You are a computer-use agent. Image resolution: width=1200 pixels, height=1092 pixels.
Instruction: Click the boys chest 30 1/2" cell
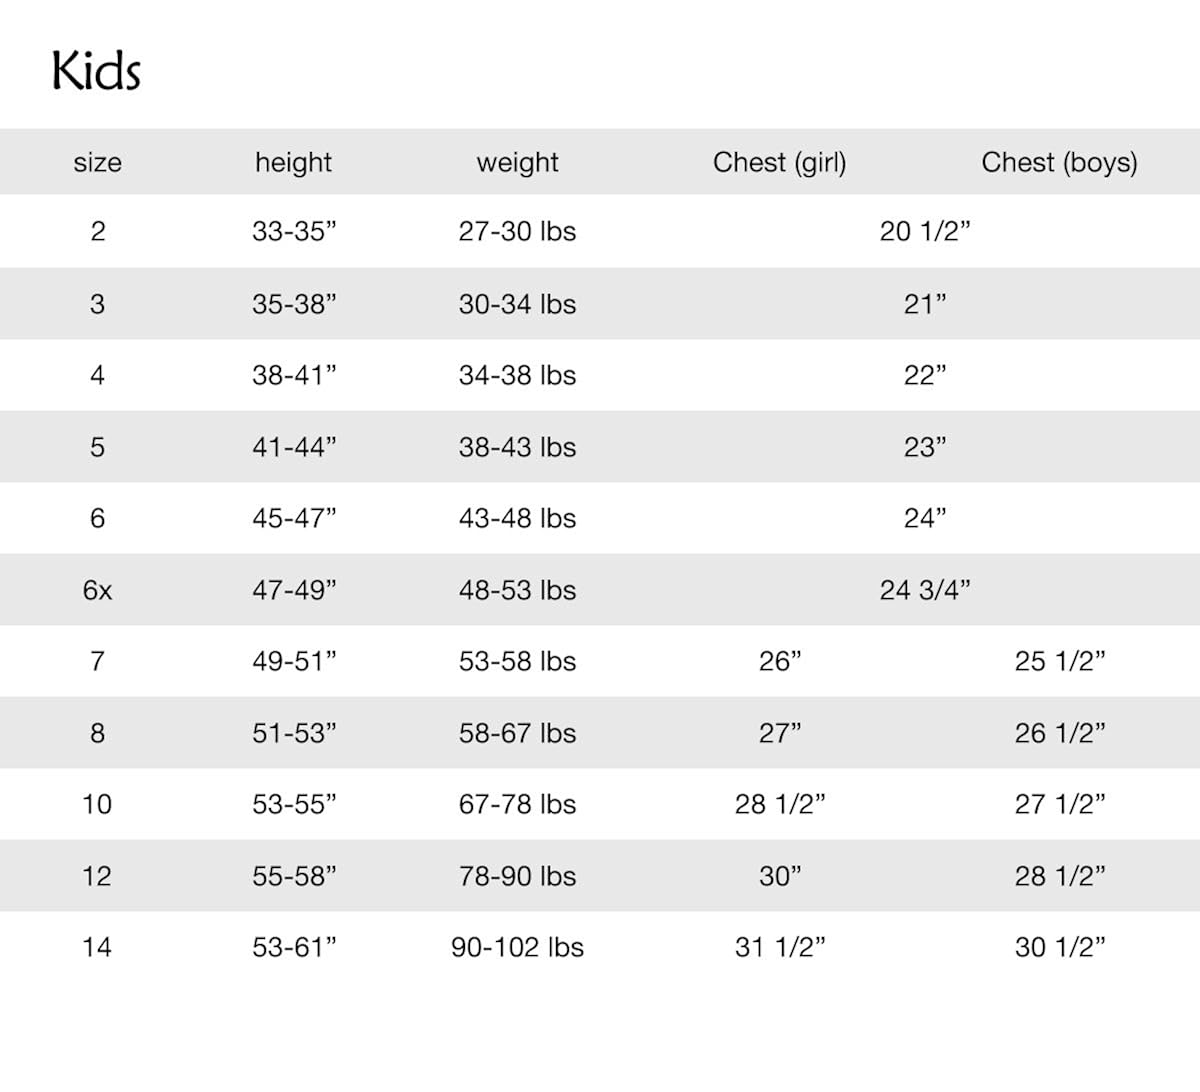click(1060, 947)
